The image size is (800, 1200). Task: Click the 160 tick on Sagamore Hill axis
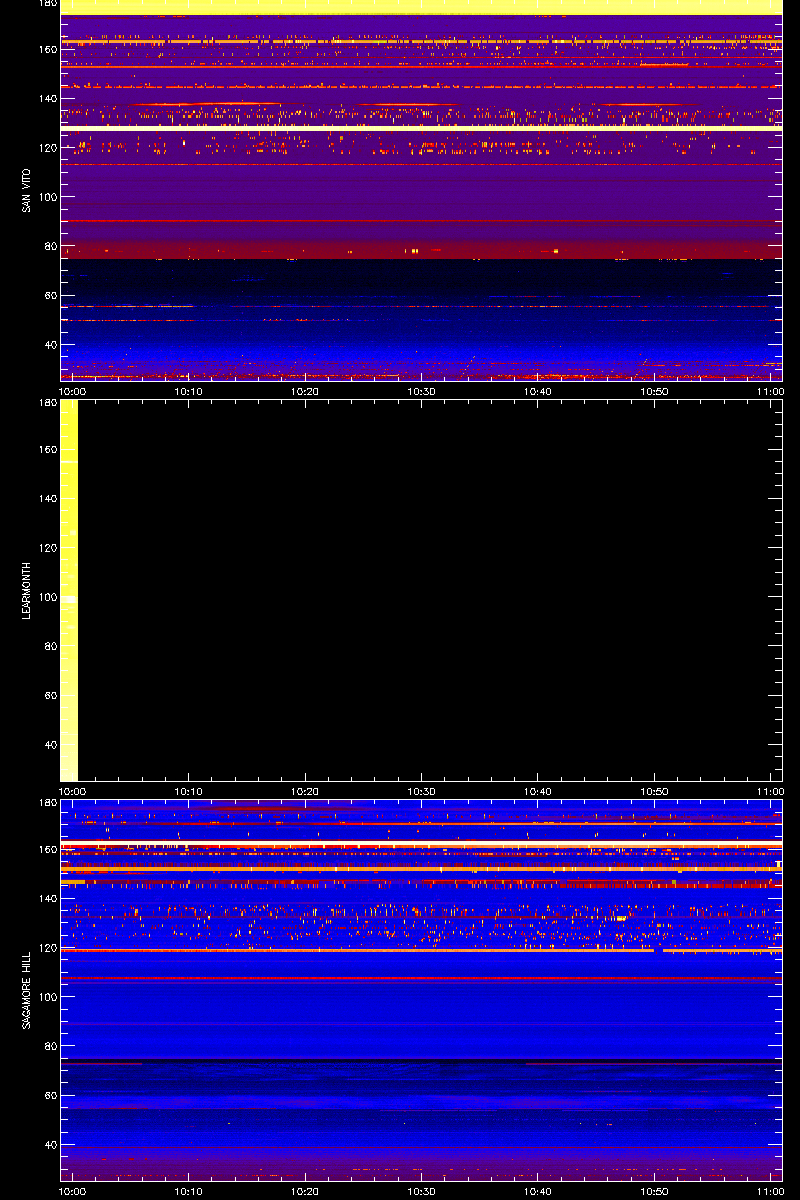pos(46,849)
